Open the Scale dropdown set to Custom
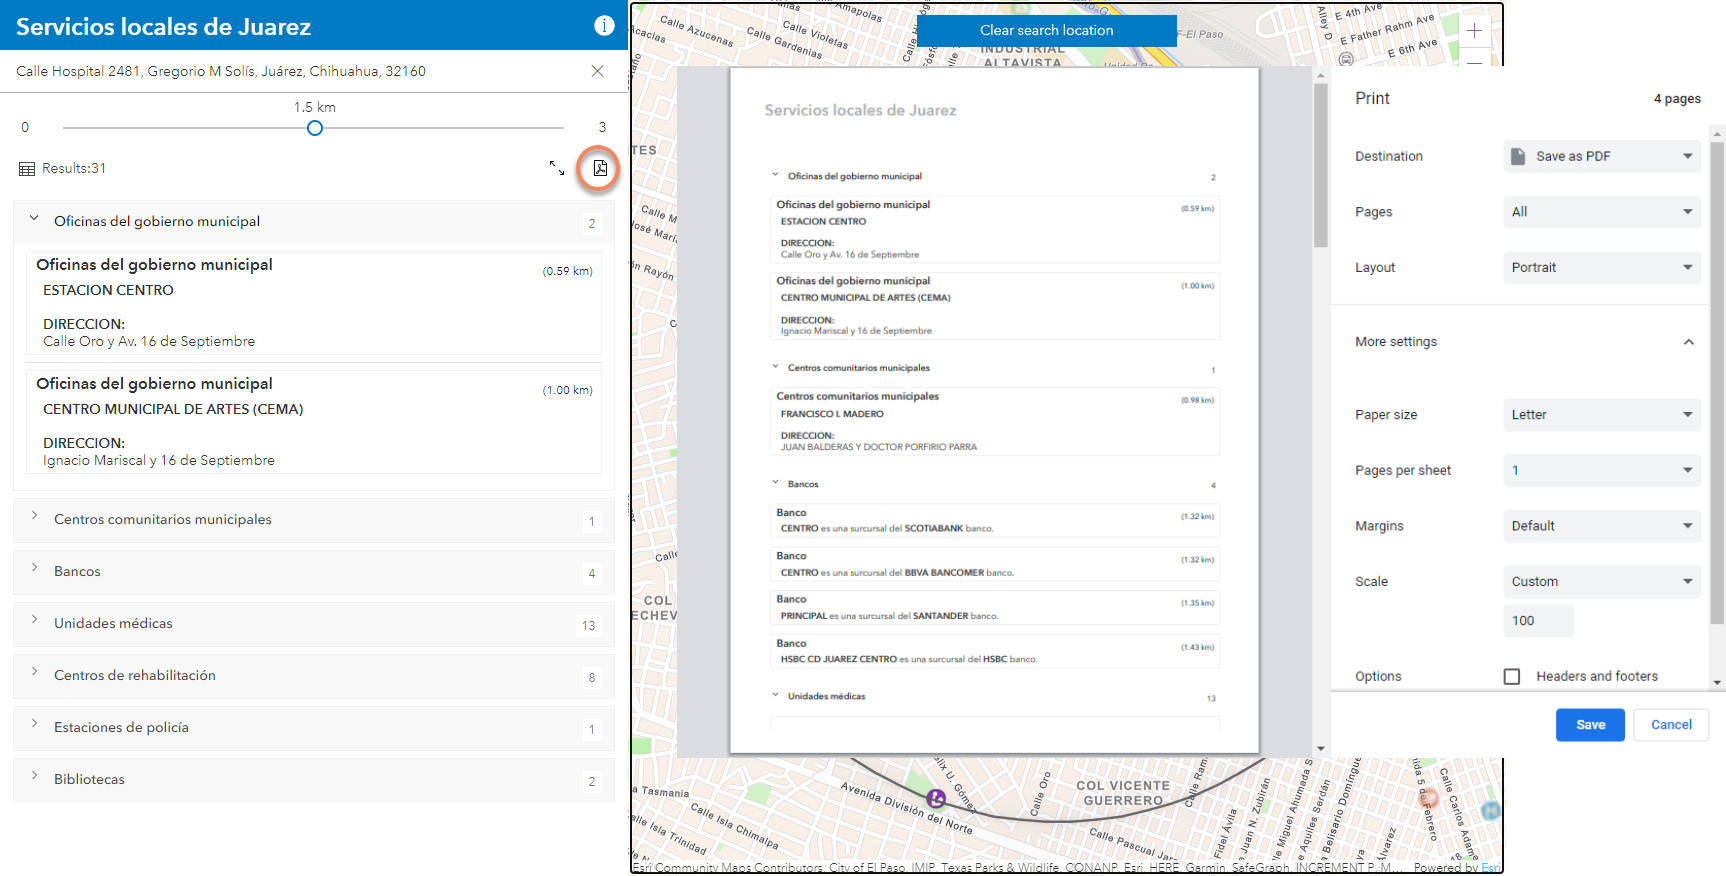Screen dimensions: 1726x876 coord(1601,582)
